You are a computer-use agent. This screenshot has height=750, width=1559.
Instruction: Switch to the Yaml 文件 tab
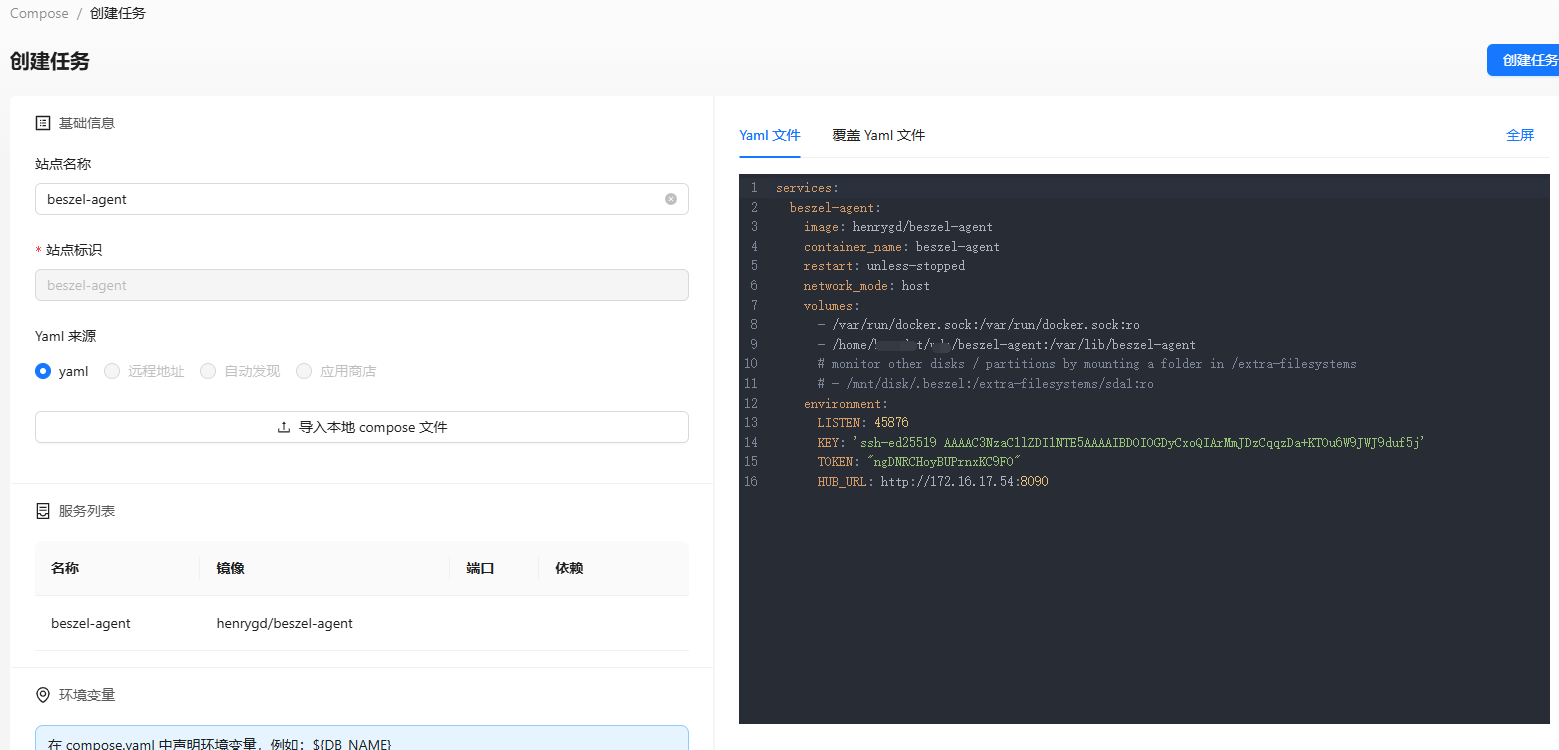click(x=770, y=135)
